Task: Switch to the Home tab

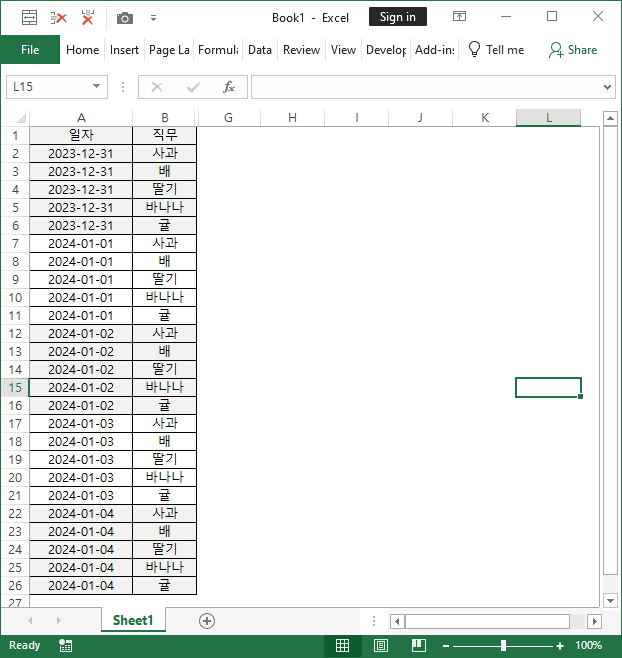Action: (82, 50)
